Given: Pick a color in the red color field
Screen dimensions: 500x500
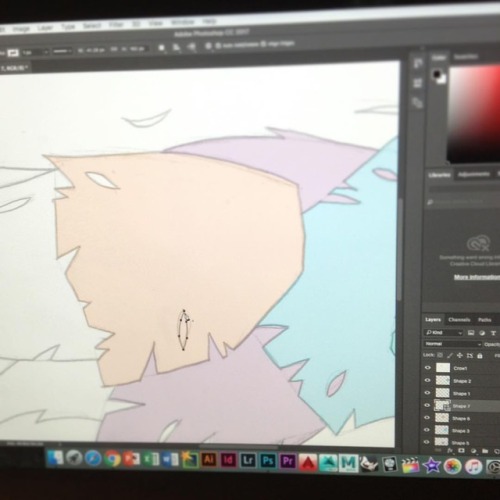Looking at the screenshot, I should coord(475,115).
